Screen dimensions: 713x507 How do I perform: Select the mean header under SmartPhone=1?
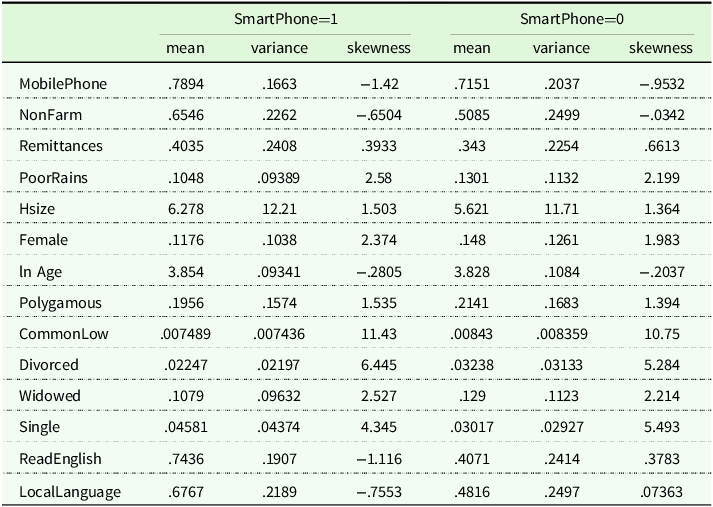tap(186, 47)
